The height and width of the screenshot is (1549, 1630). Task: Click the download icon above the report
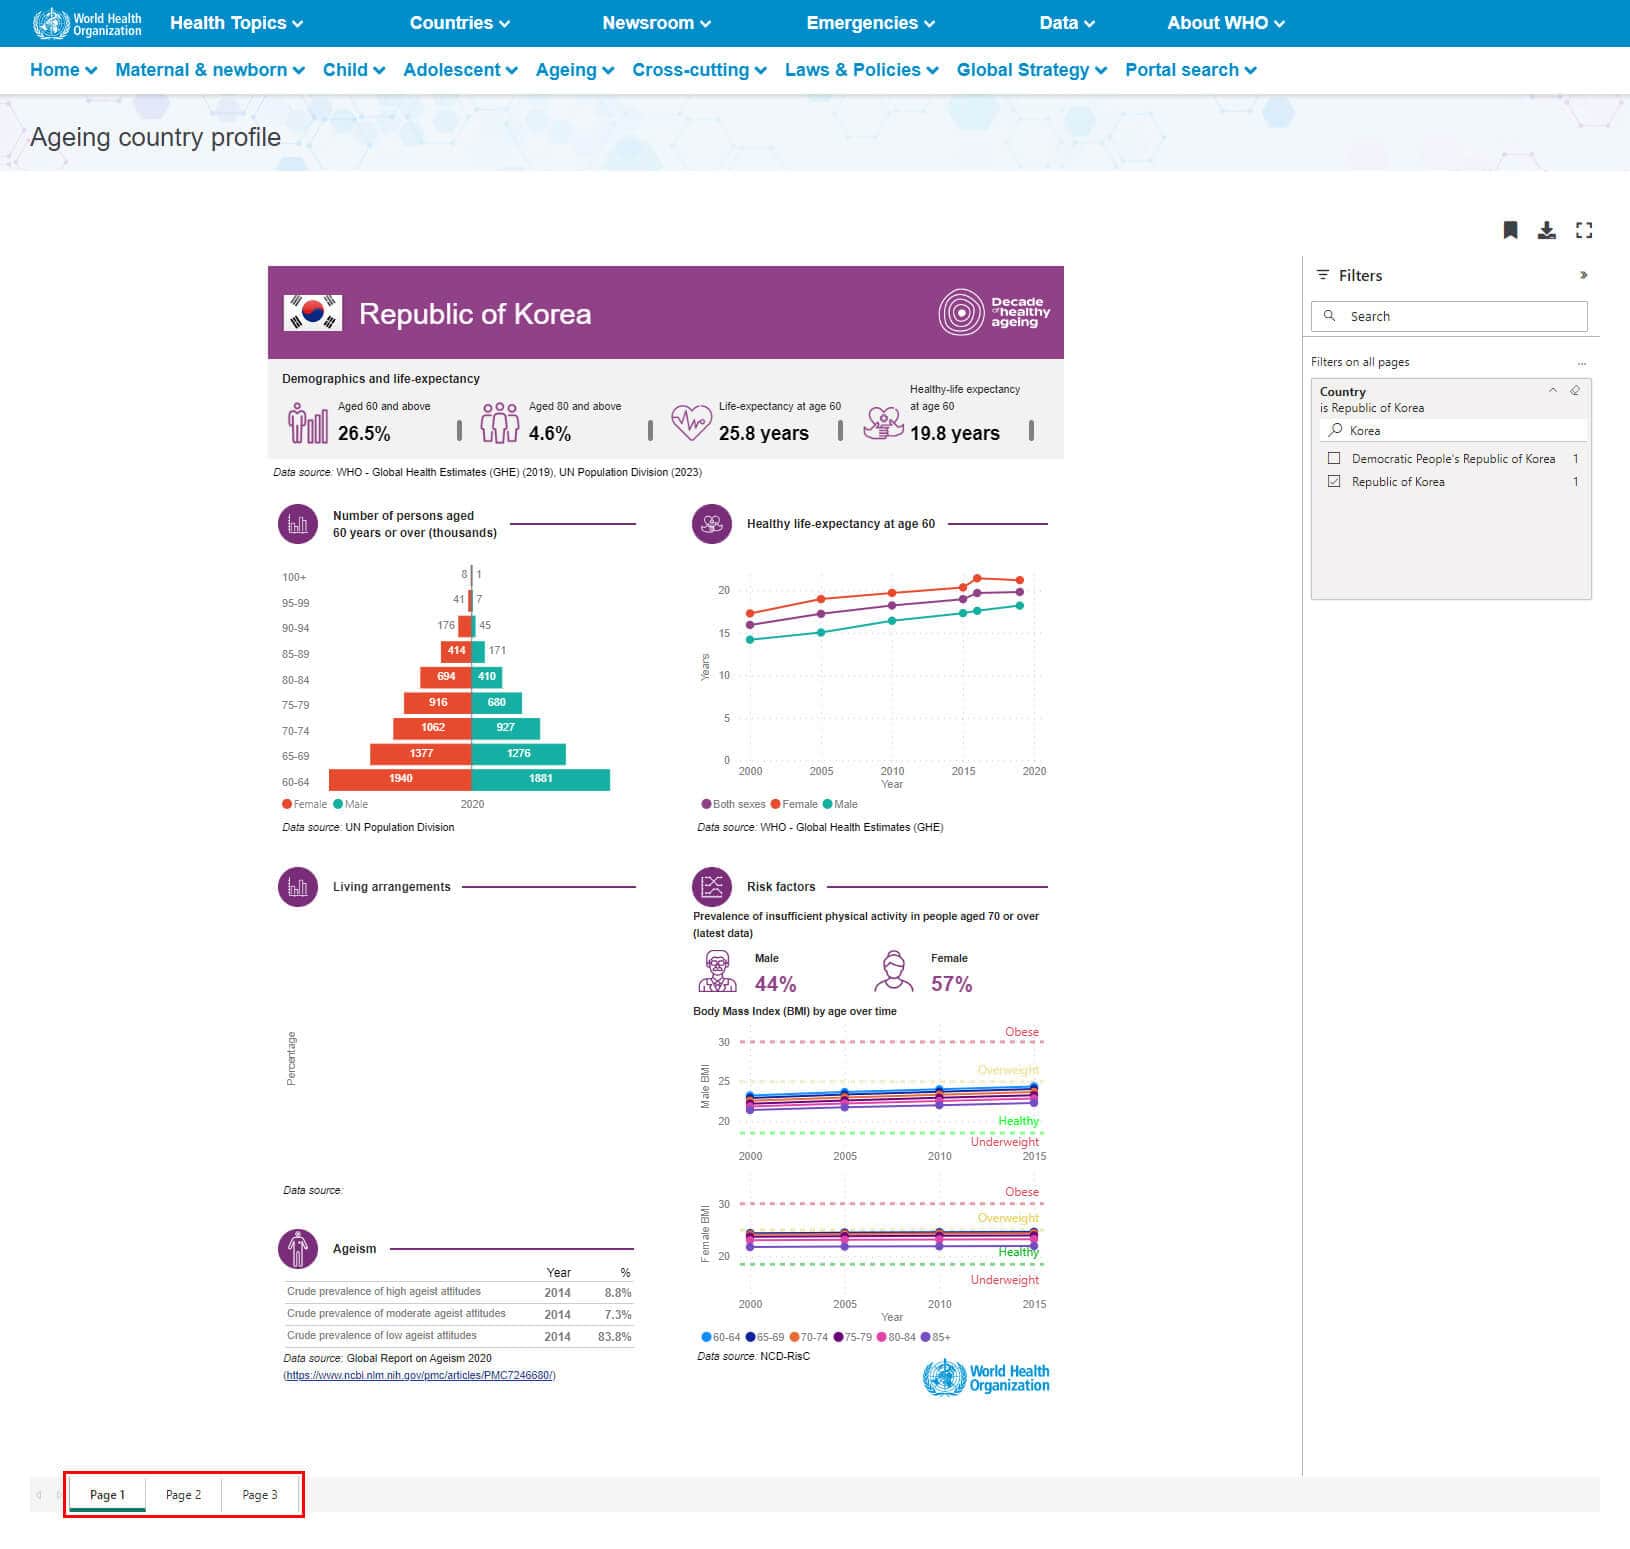[1547, 230]
